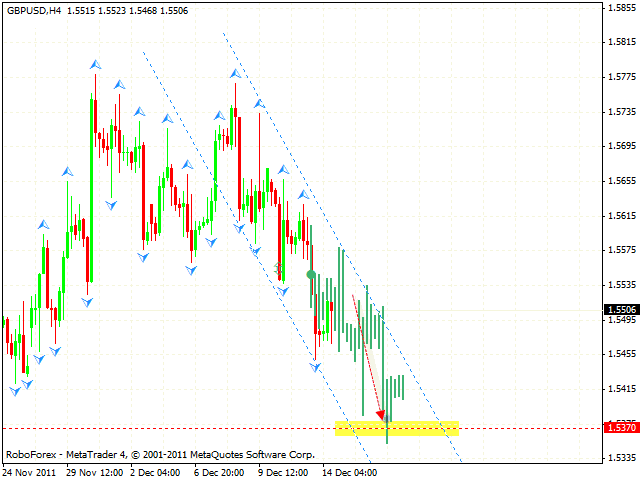Screen dimensions: 640x480
Task: Click the 1.5735 price axis label
Action: tap(622, 111)
